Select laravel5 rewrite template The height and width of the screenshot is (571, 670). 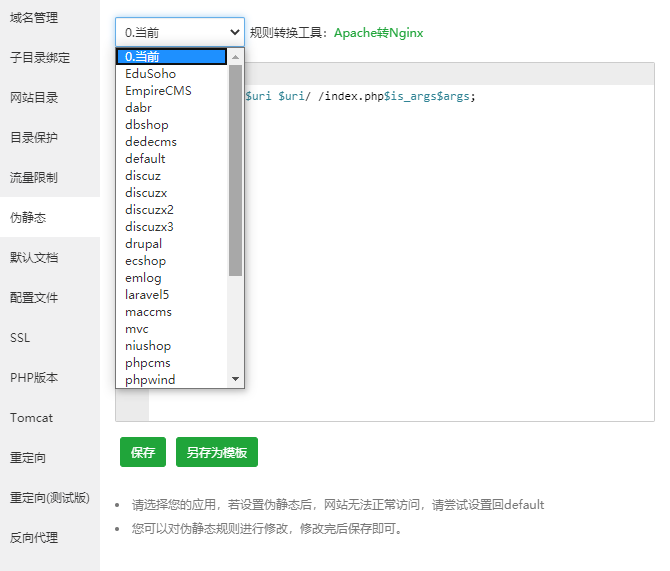tap(171, 295)
